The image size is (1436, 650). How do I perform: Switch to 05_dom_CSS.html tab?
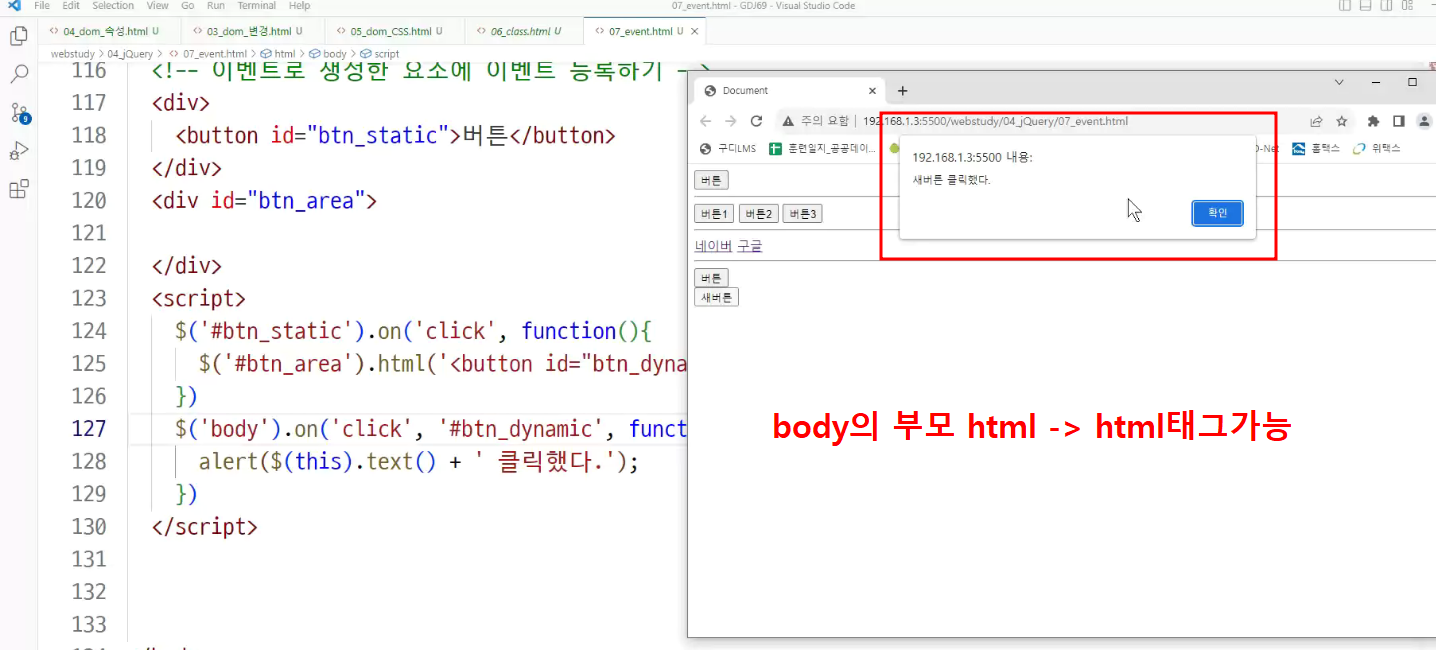[394, 31]
